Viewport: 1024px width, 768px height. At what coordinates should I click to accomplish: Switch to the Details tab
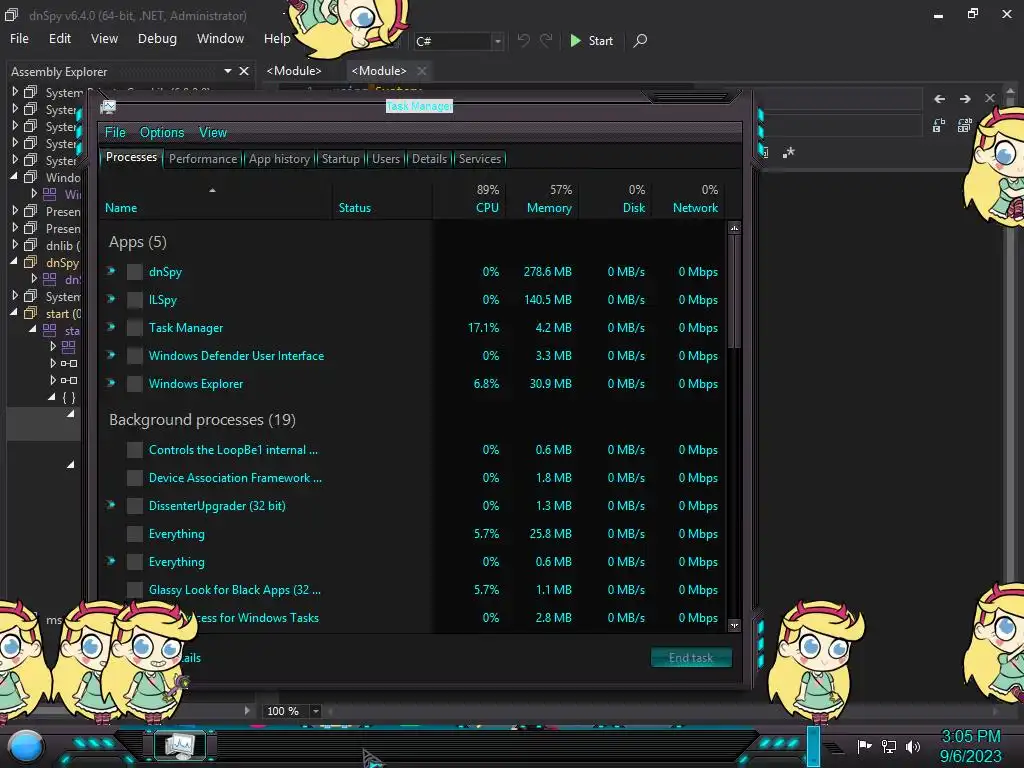(429, 159)
